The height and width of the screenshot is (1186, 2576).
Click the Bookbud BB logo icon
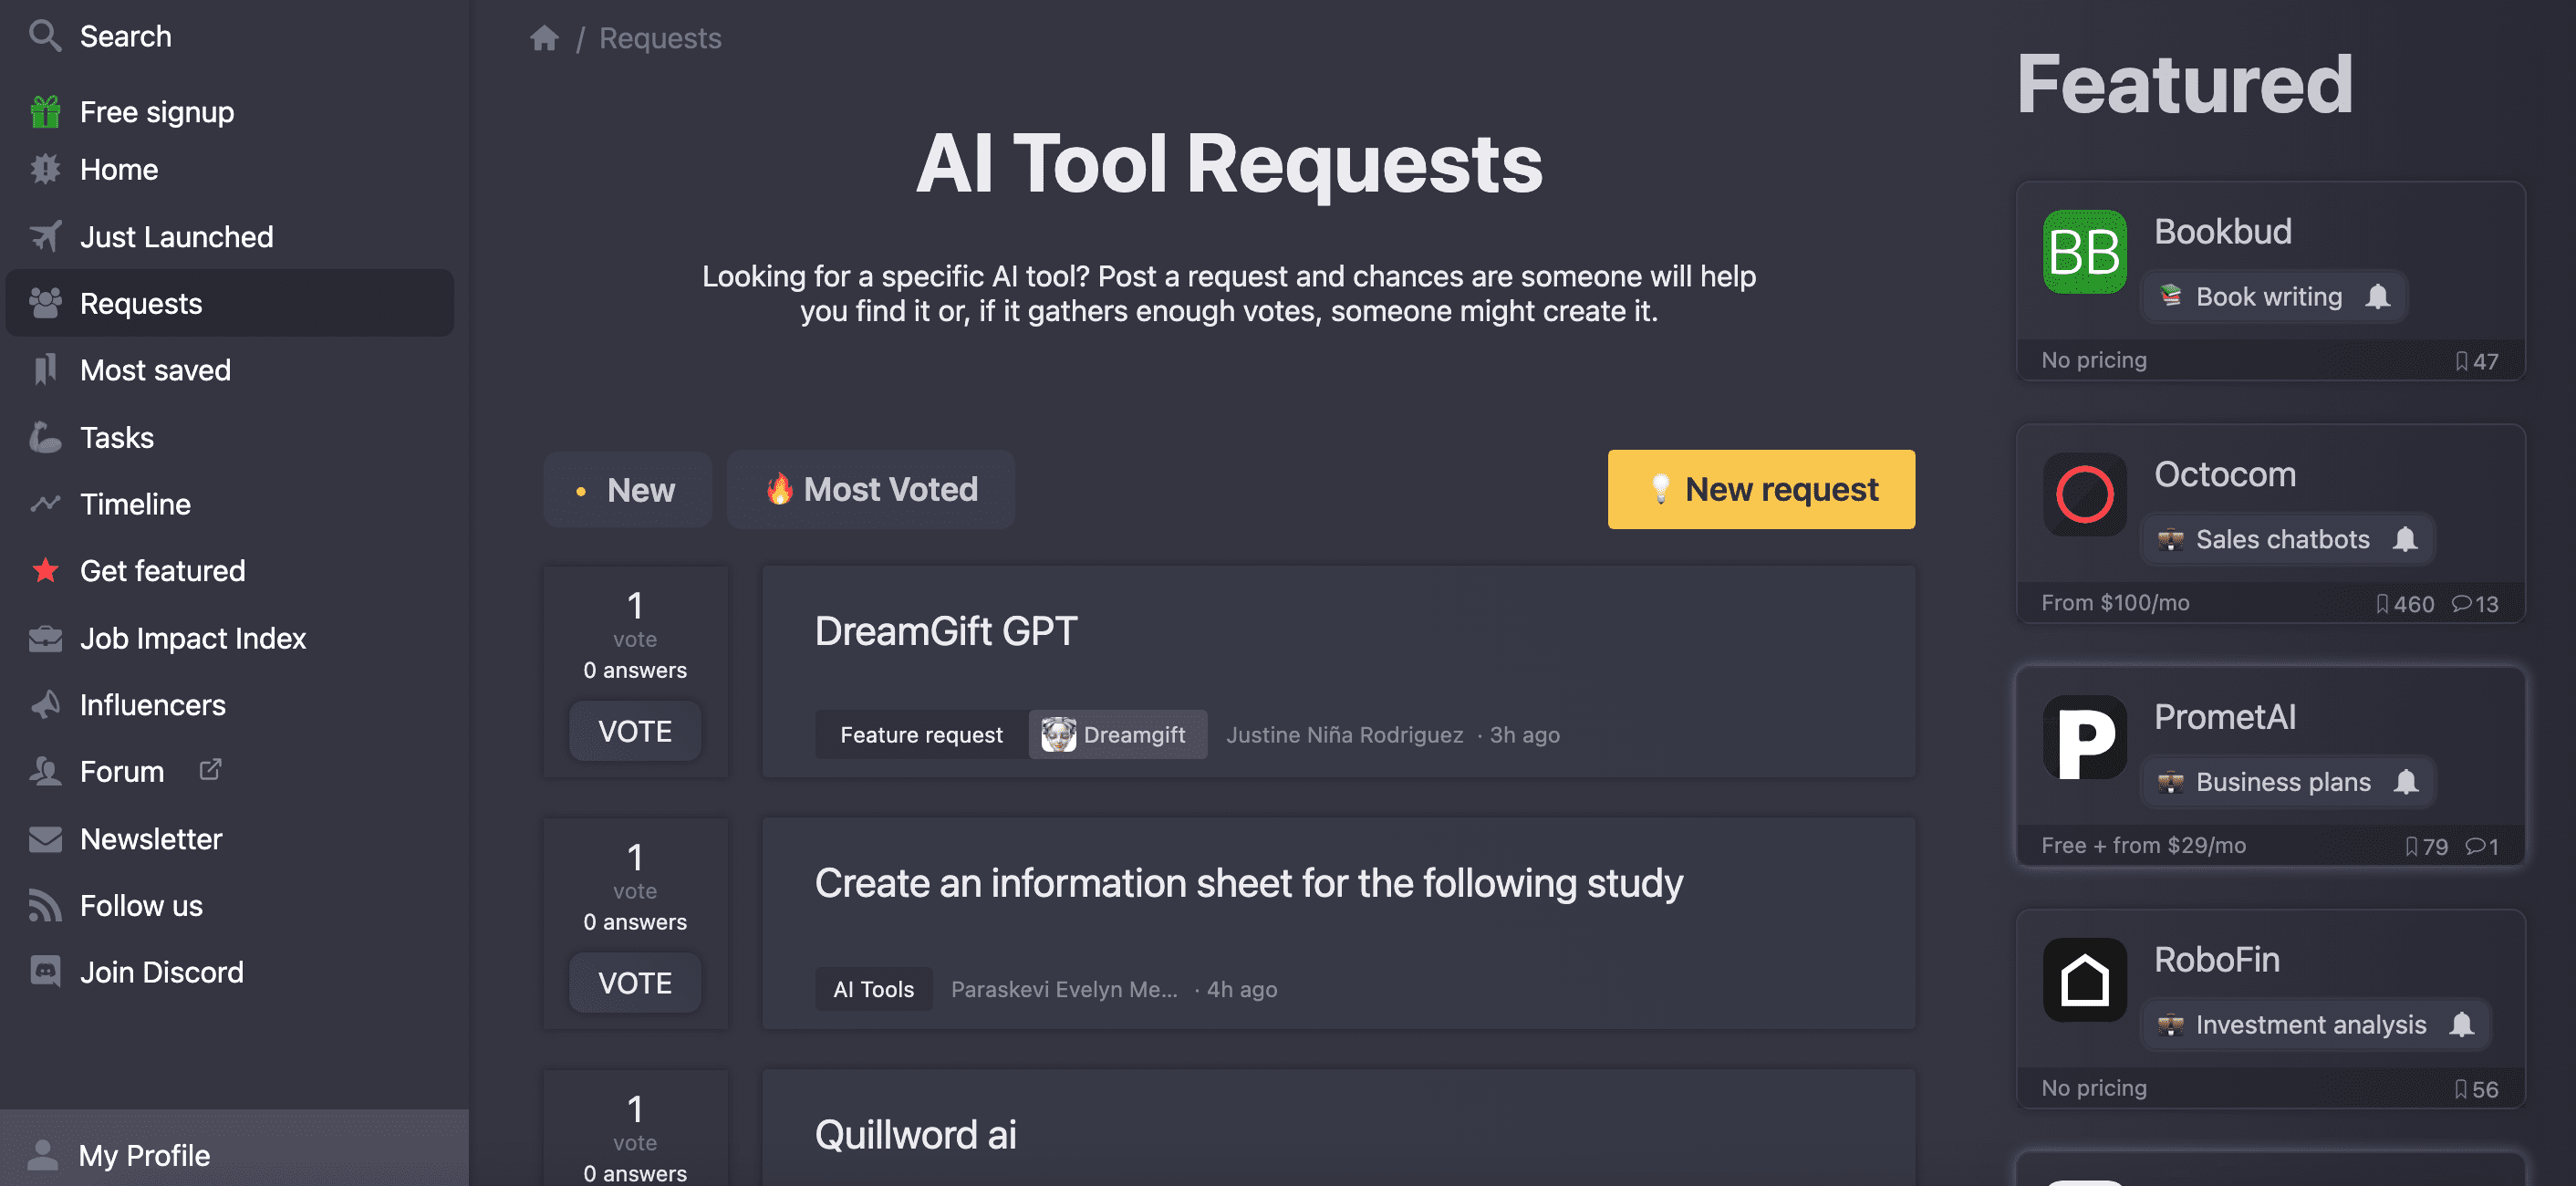[x=2084, y=252]
